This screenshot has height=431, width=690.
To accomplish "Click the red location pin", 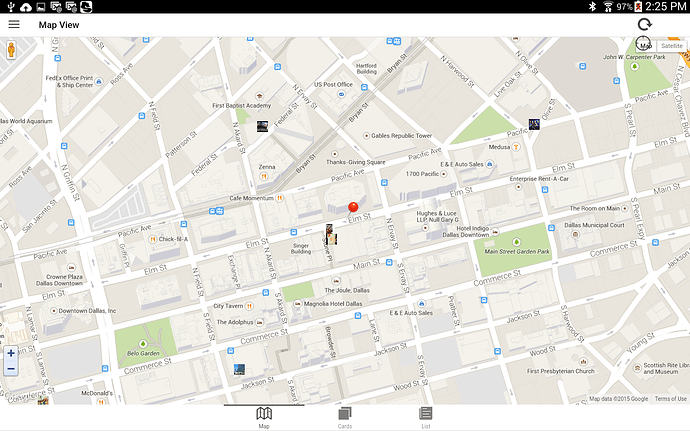I will coord(353,207).
